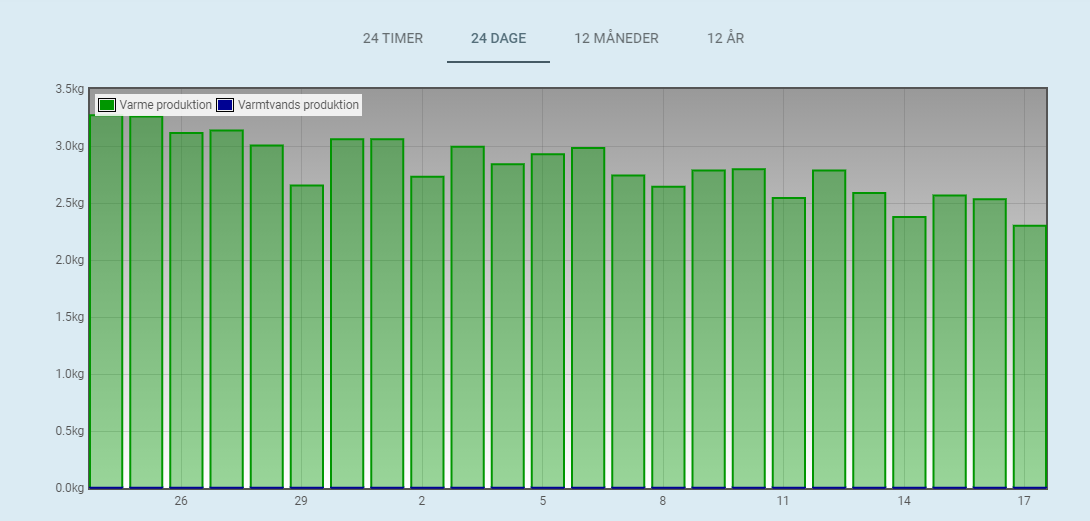Open the 12 MÅNEDER tab

point(616,38)
